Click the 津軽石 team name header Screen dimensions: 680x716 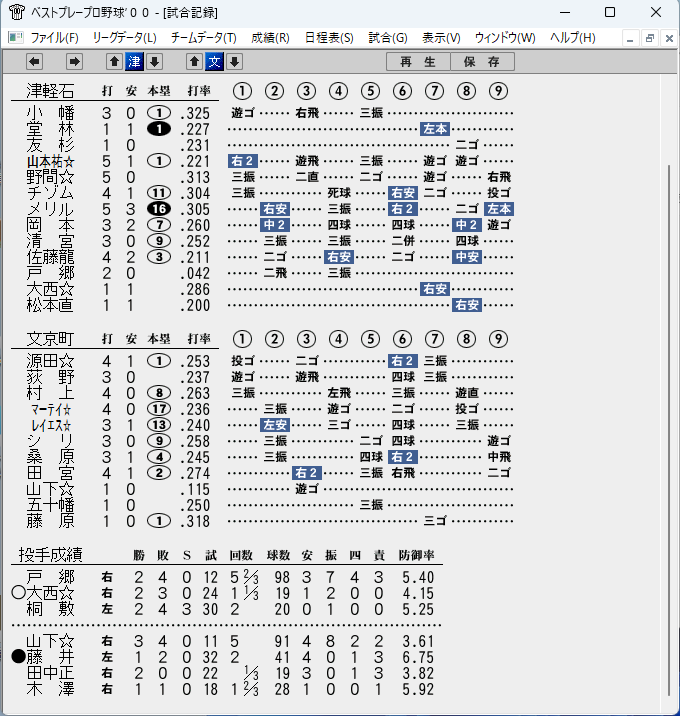click(x=50, y=90)
